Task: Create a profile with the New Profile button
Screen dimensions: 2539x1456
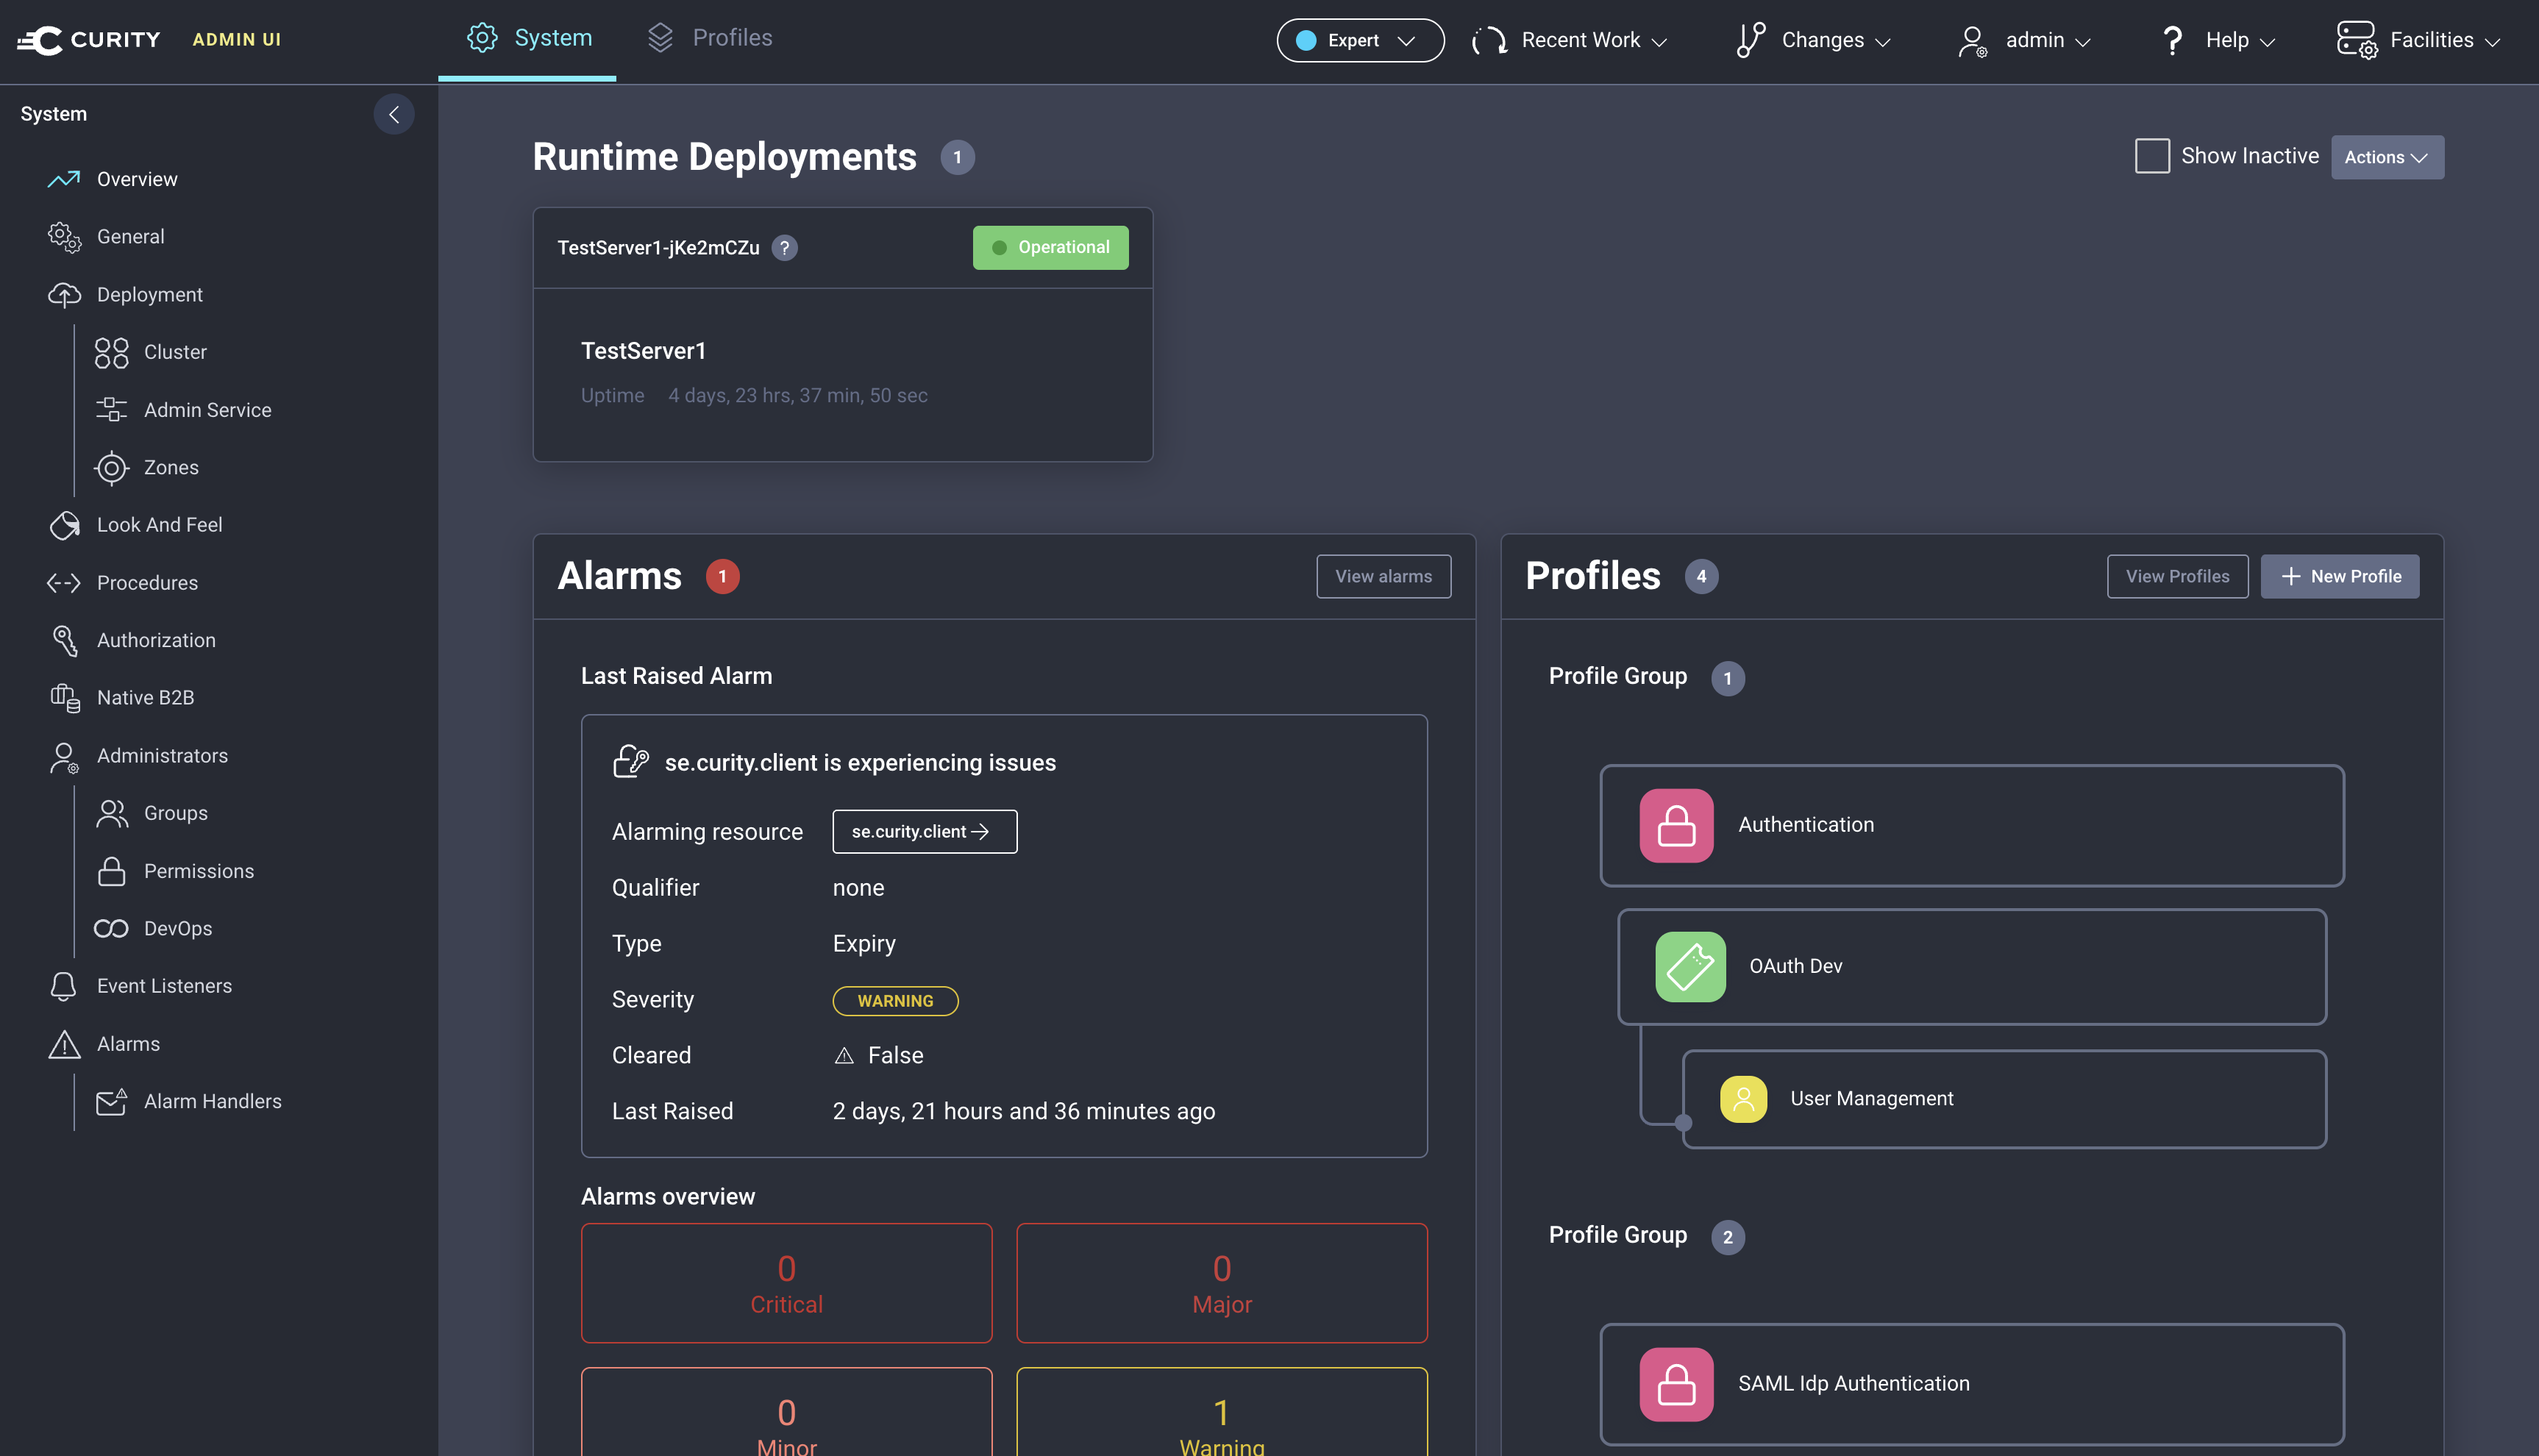Action: point(2340,576)
